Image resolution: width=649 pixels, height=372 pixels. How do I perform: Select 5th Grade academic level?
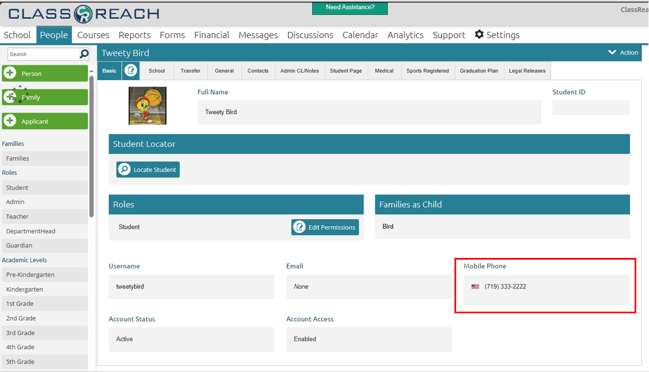[x=45, y=362]
